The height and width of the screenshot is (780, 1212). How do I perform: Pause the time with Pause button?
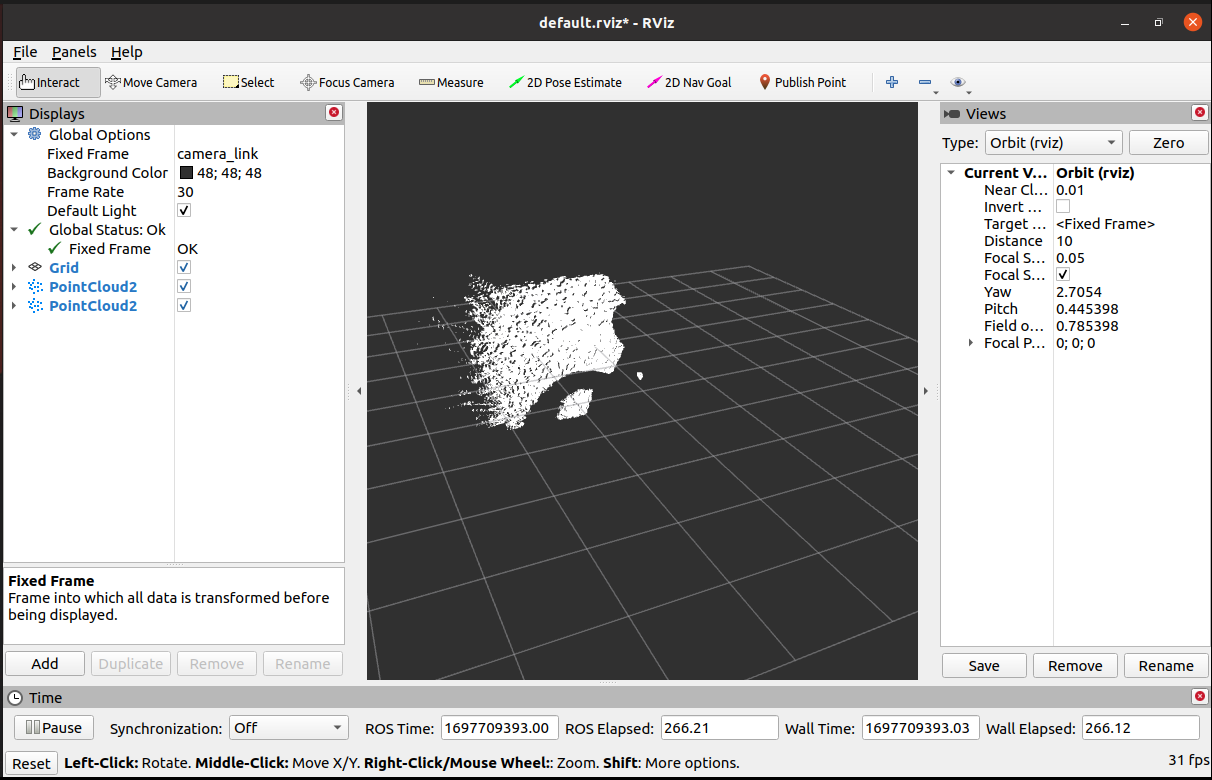54,728
